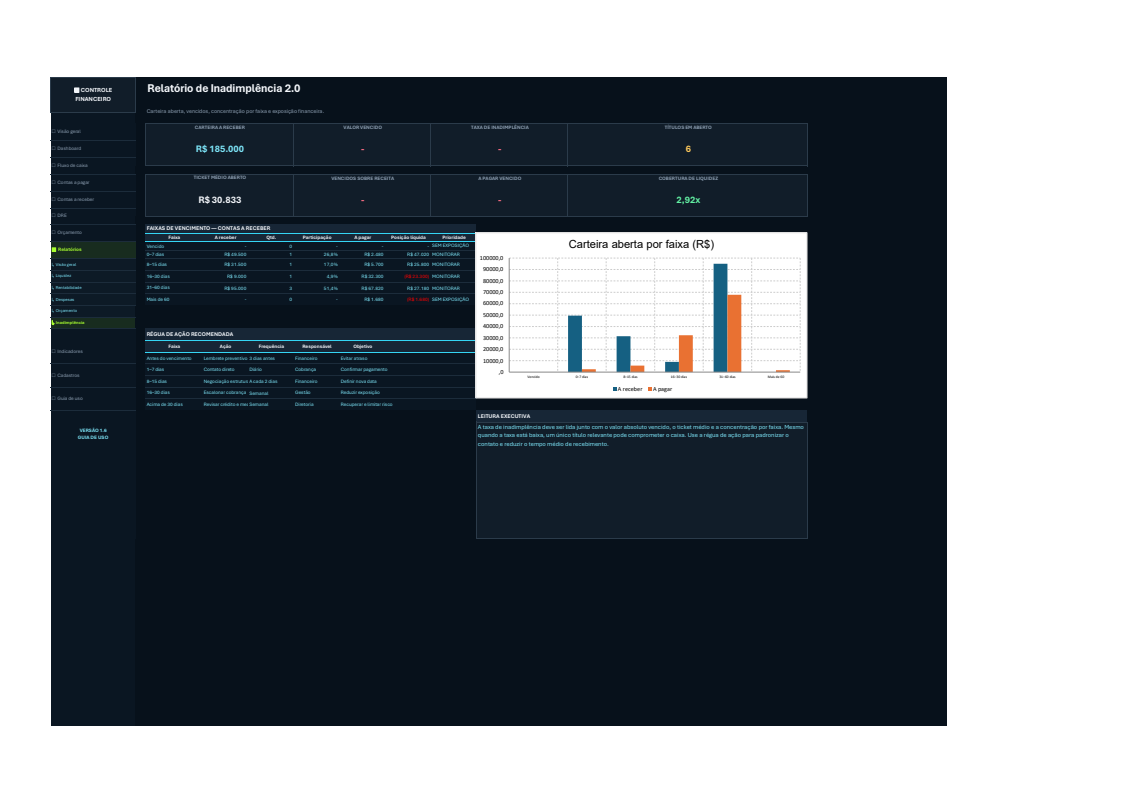Screen dimensions: 1137x804
Task: Click the blue A receber legend swatch
Action: 615,389
